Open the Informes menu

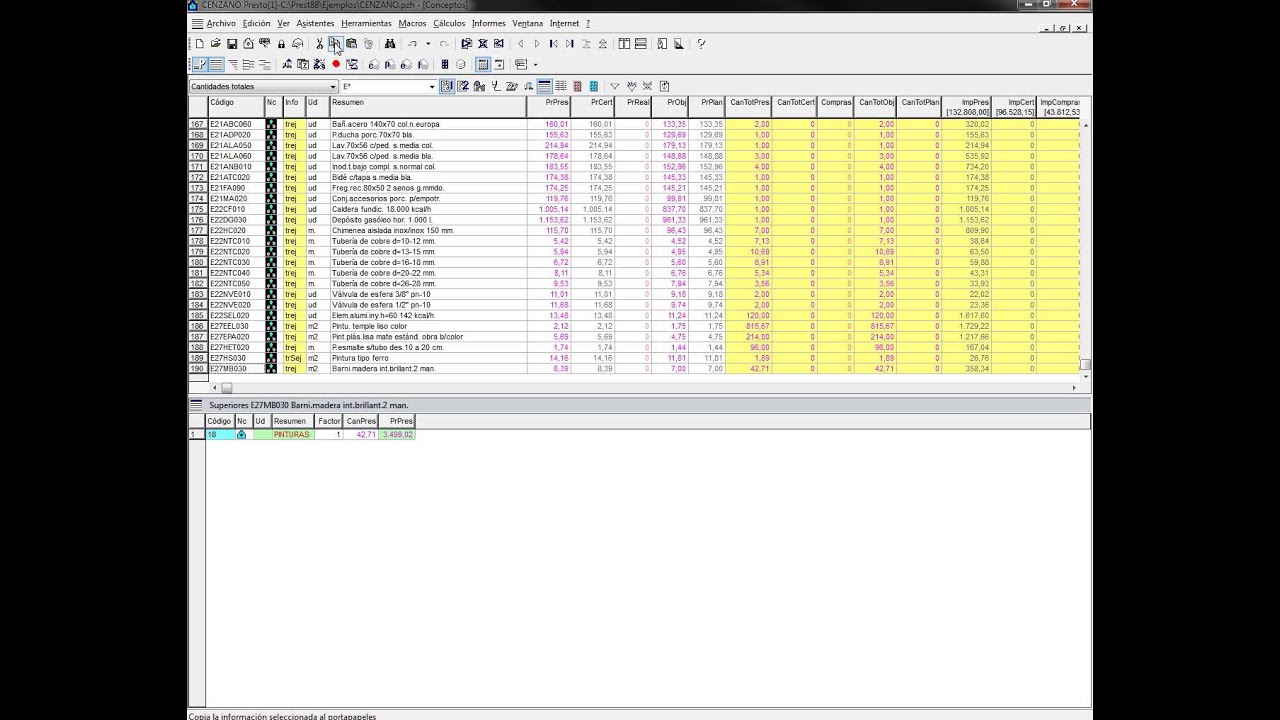489,23
